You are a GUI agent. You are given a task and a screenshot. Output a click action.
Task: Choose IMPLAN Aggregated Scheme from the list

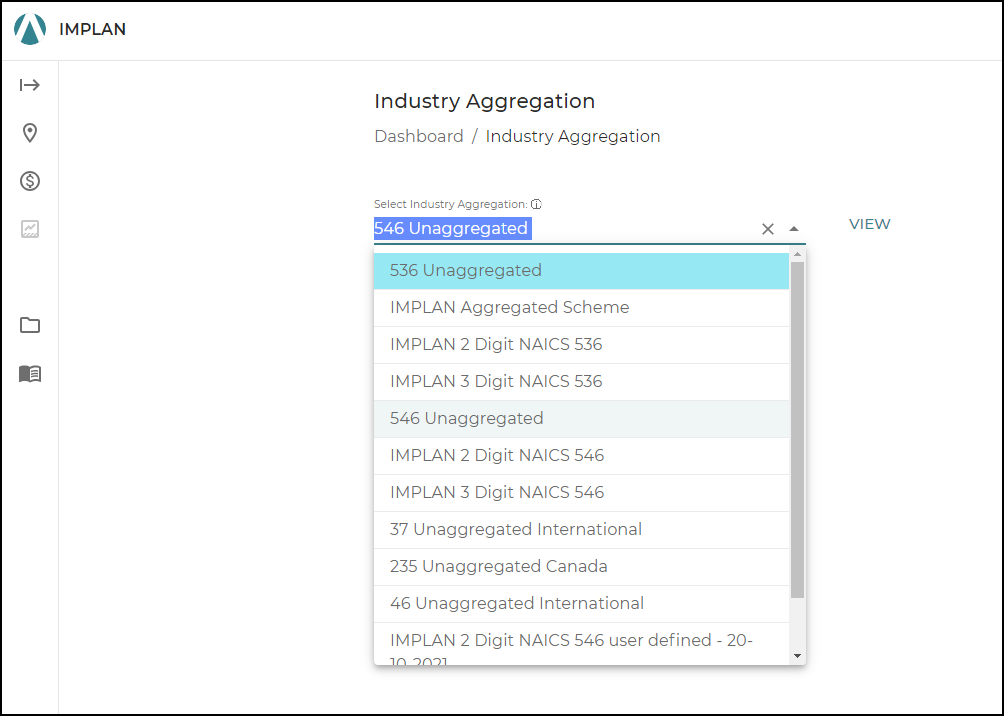(508, 307)
